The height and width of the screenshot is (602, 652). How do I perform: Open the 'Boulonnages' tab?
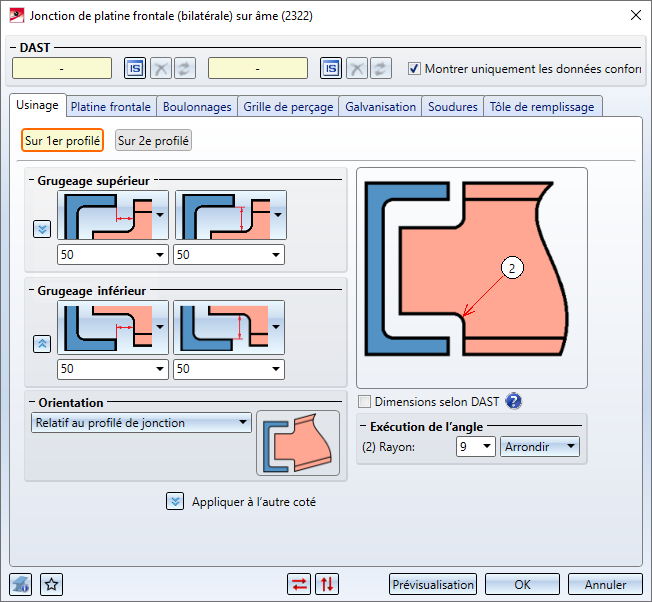197,106
